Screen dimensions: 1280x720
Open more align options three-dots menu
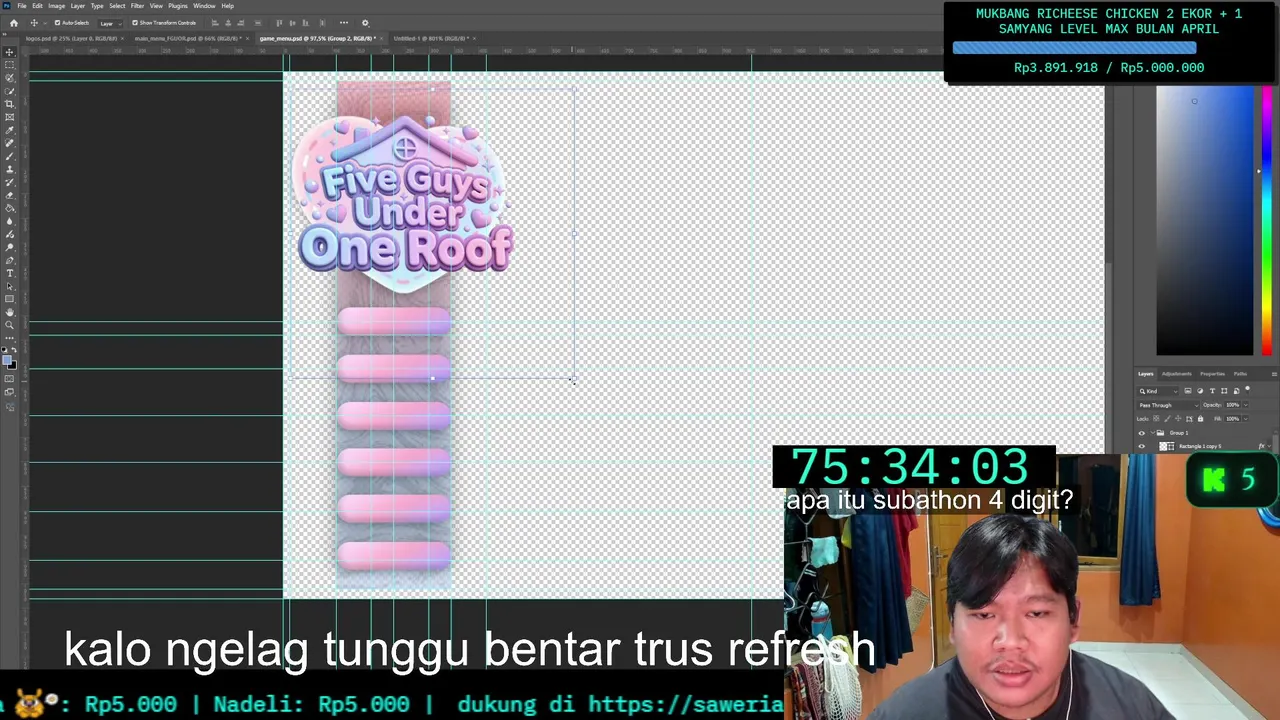coord(344,23)
